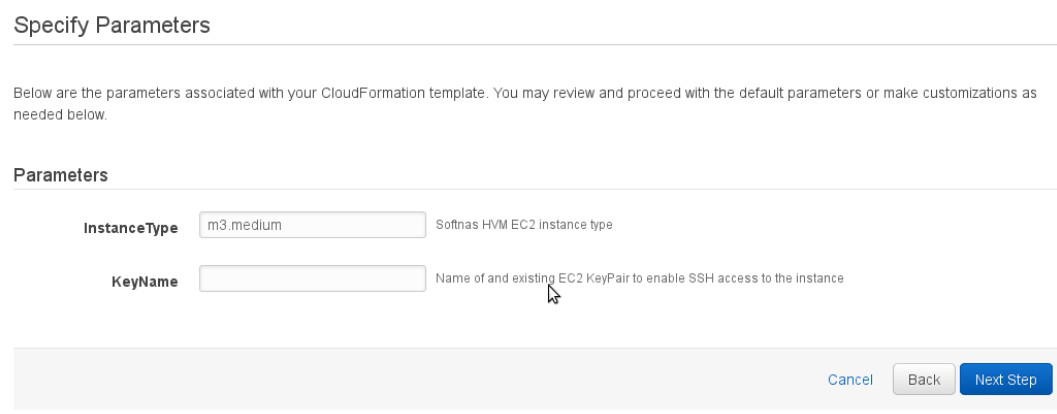Viewport: 1057px width, 414px height.
Task: Click the Softnas HVM EC2 instance type description
Action: [524, 225]
